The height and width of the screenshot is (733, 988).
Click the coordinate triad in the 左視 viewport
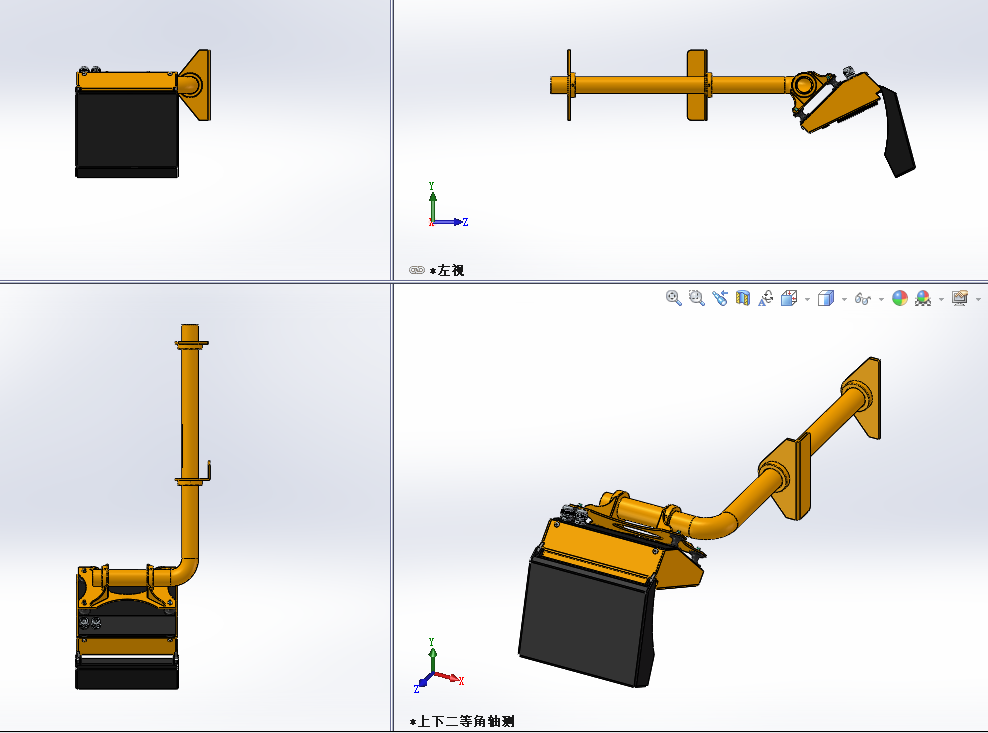(448, 204)
